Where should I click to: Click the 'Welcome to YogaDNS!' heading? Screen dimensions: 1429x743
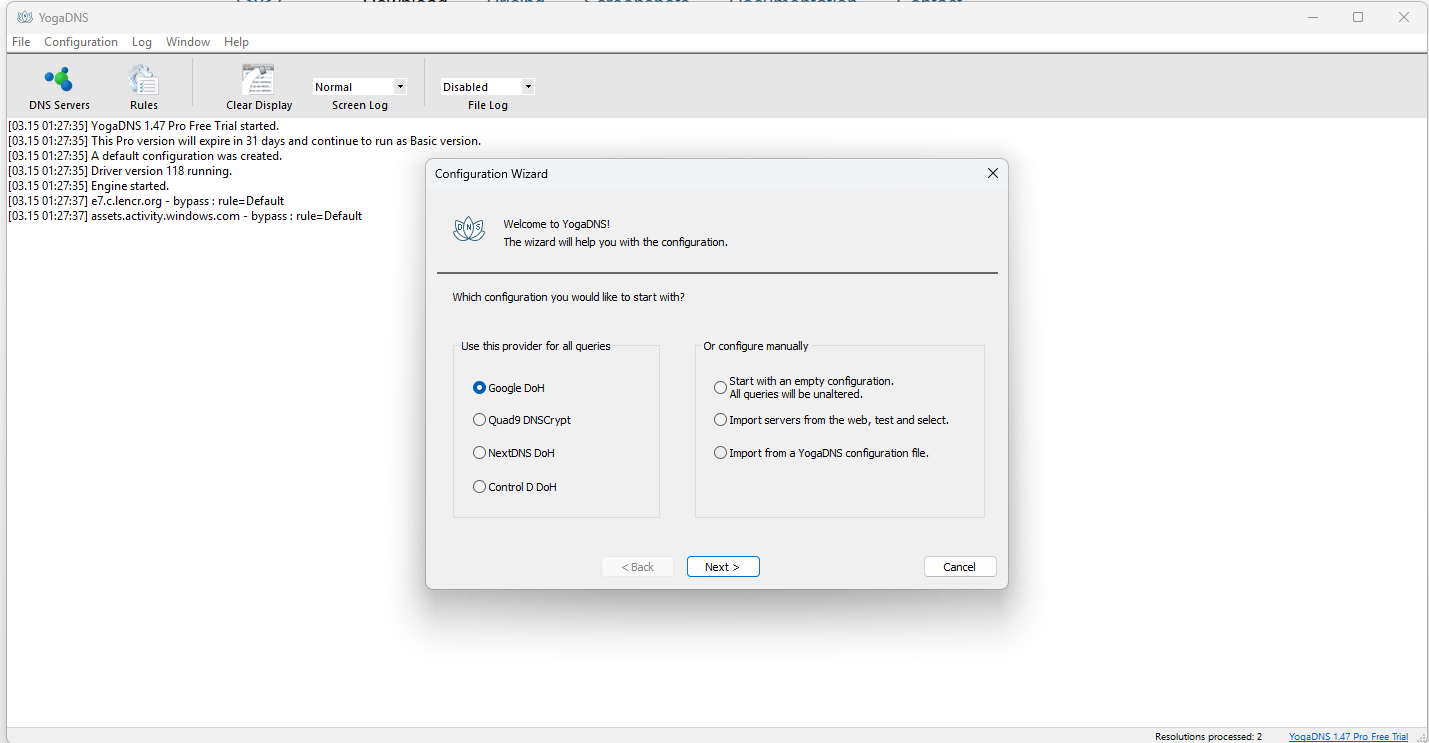tap(556, 224)
